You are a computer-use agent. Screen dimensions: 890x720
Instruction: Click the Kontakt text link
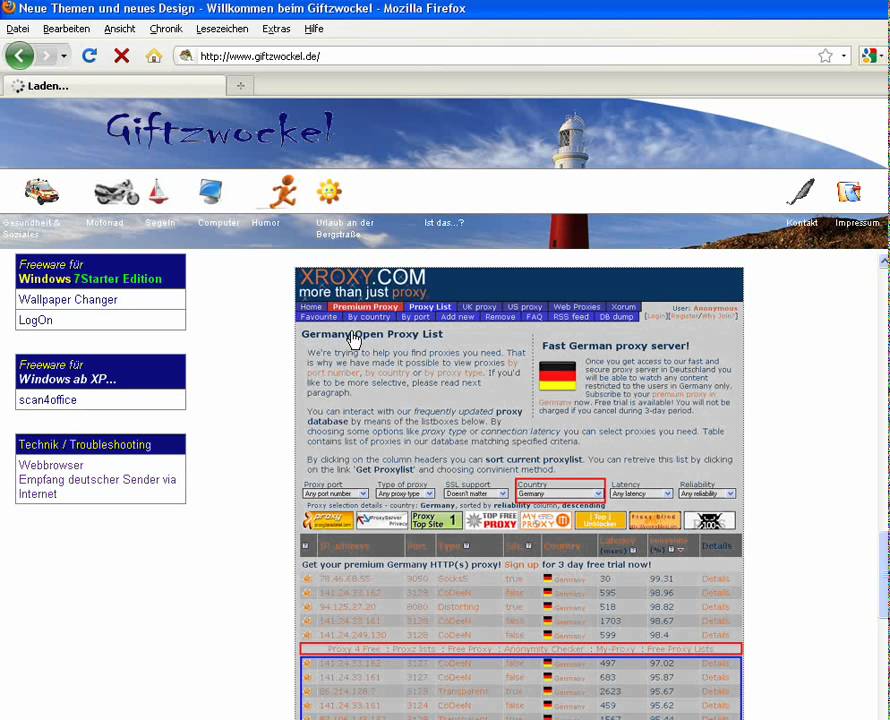coord(802,223)
